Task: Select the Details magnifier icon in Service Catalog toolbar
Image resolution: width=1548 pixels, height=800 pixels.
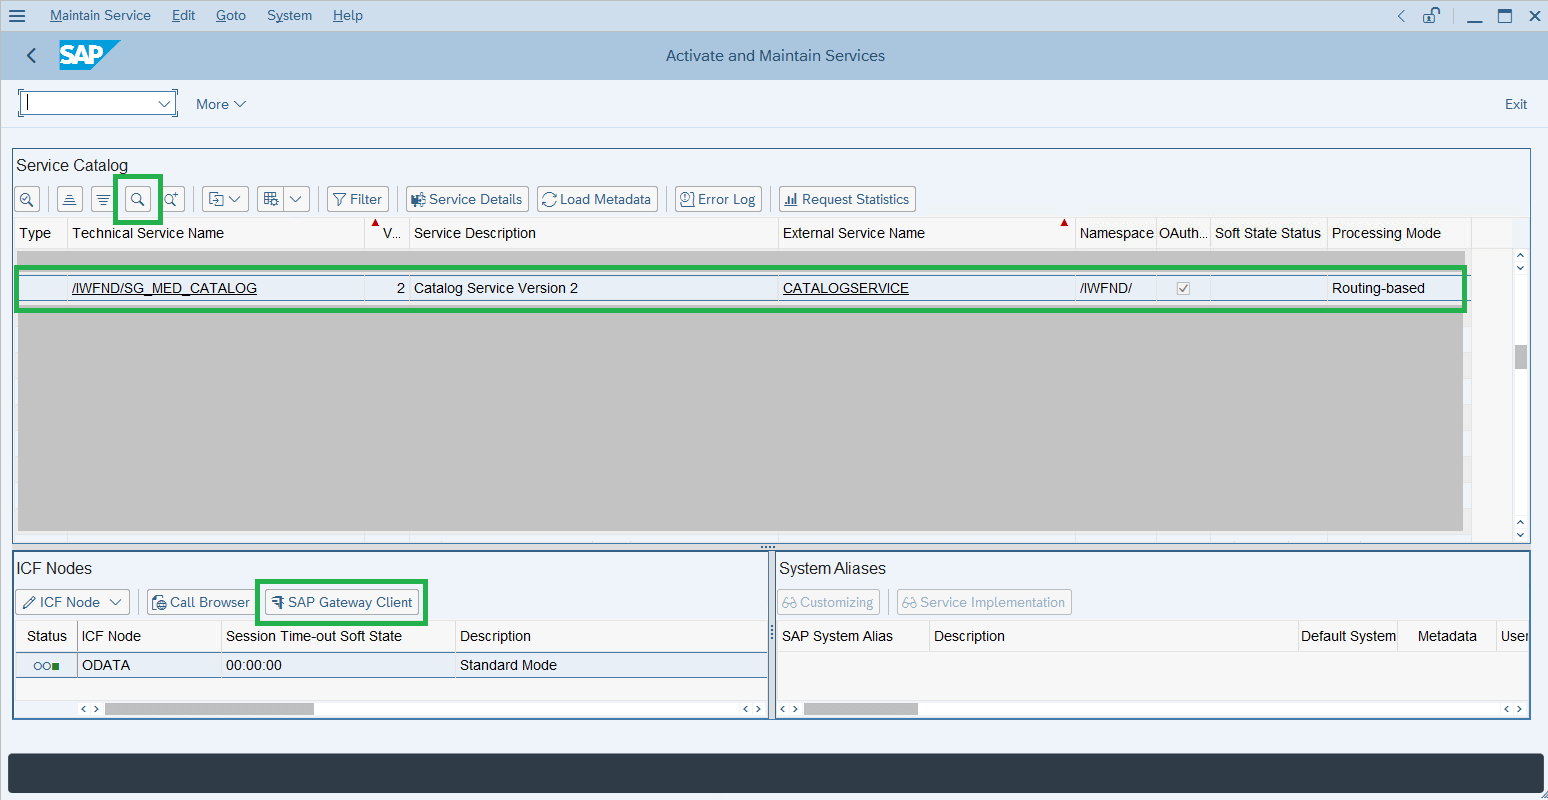Action: [x=27, y=198]
